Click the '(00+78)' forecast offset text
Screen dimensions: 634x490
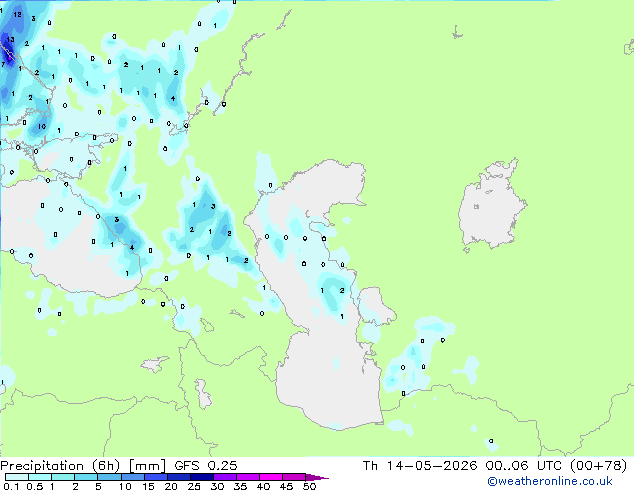point(598,466)
